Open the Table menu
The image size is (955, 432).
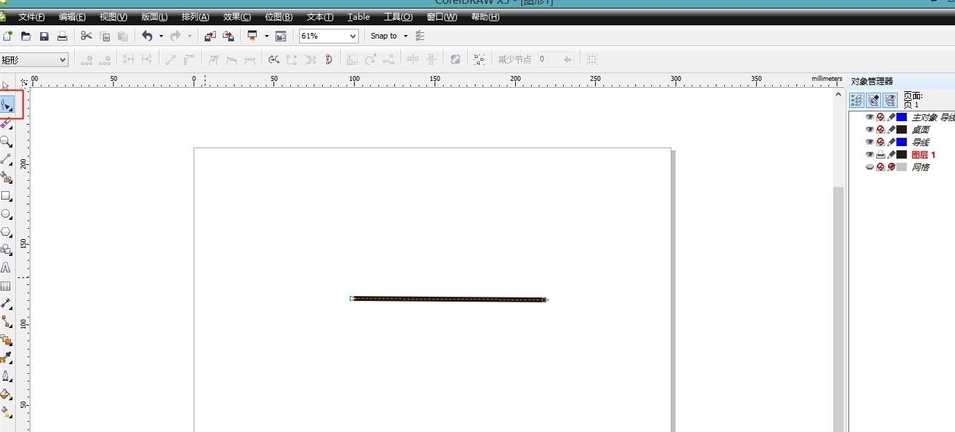(x=359, y=17)
